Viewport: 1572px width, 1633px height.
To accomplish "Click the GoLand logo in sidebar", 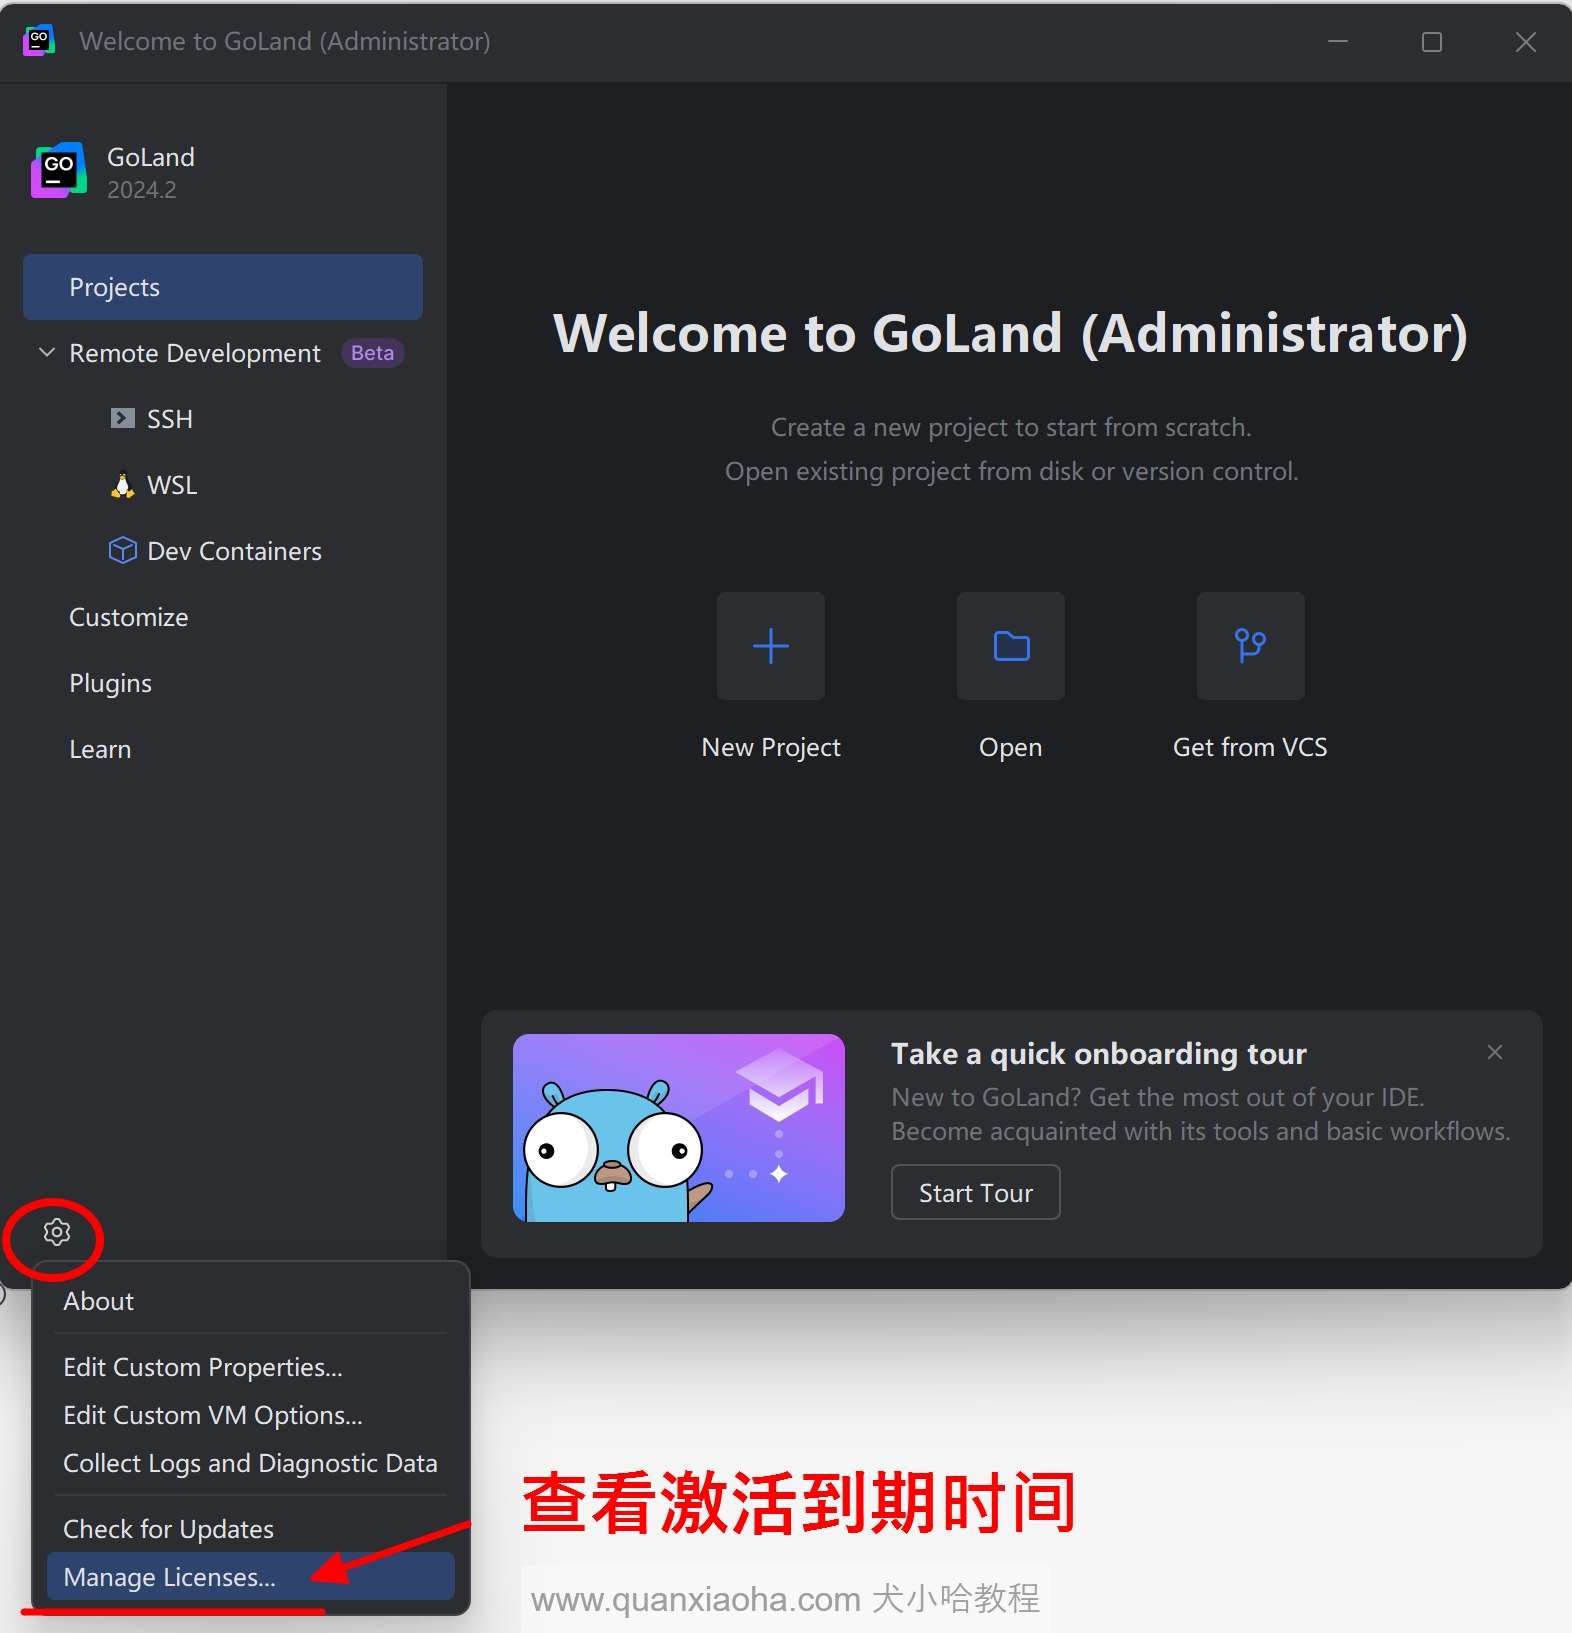I will tap(59, 170).
